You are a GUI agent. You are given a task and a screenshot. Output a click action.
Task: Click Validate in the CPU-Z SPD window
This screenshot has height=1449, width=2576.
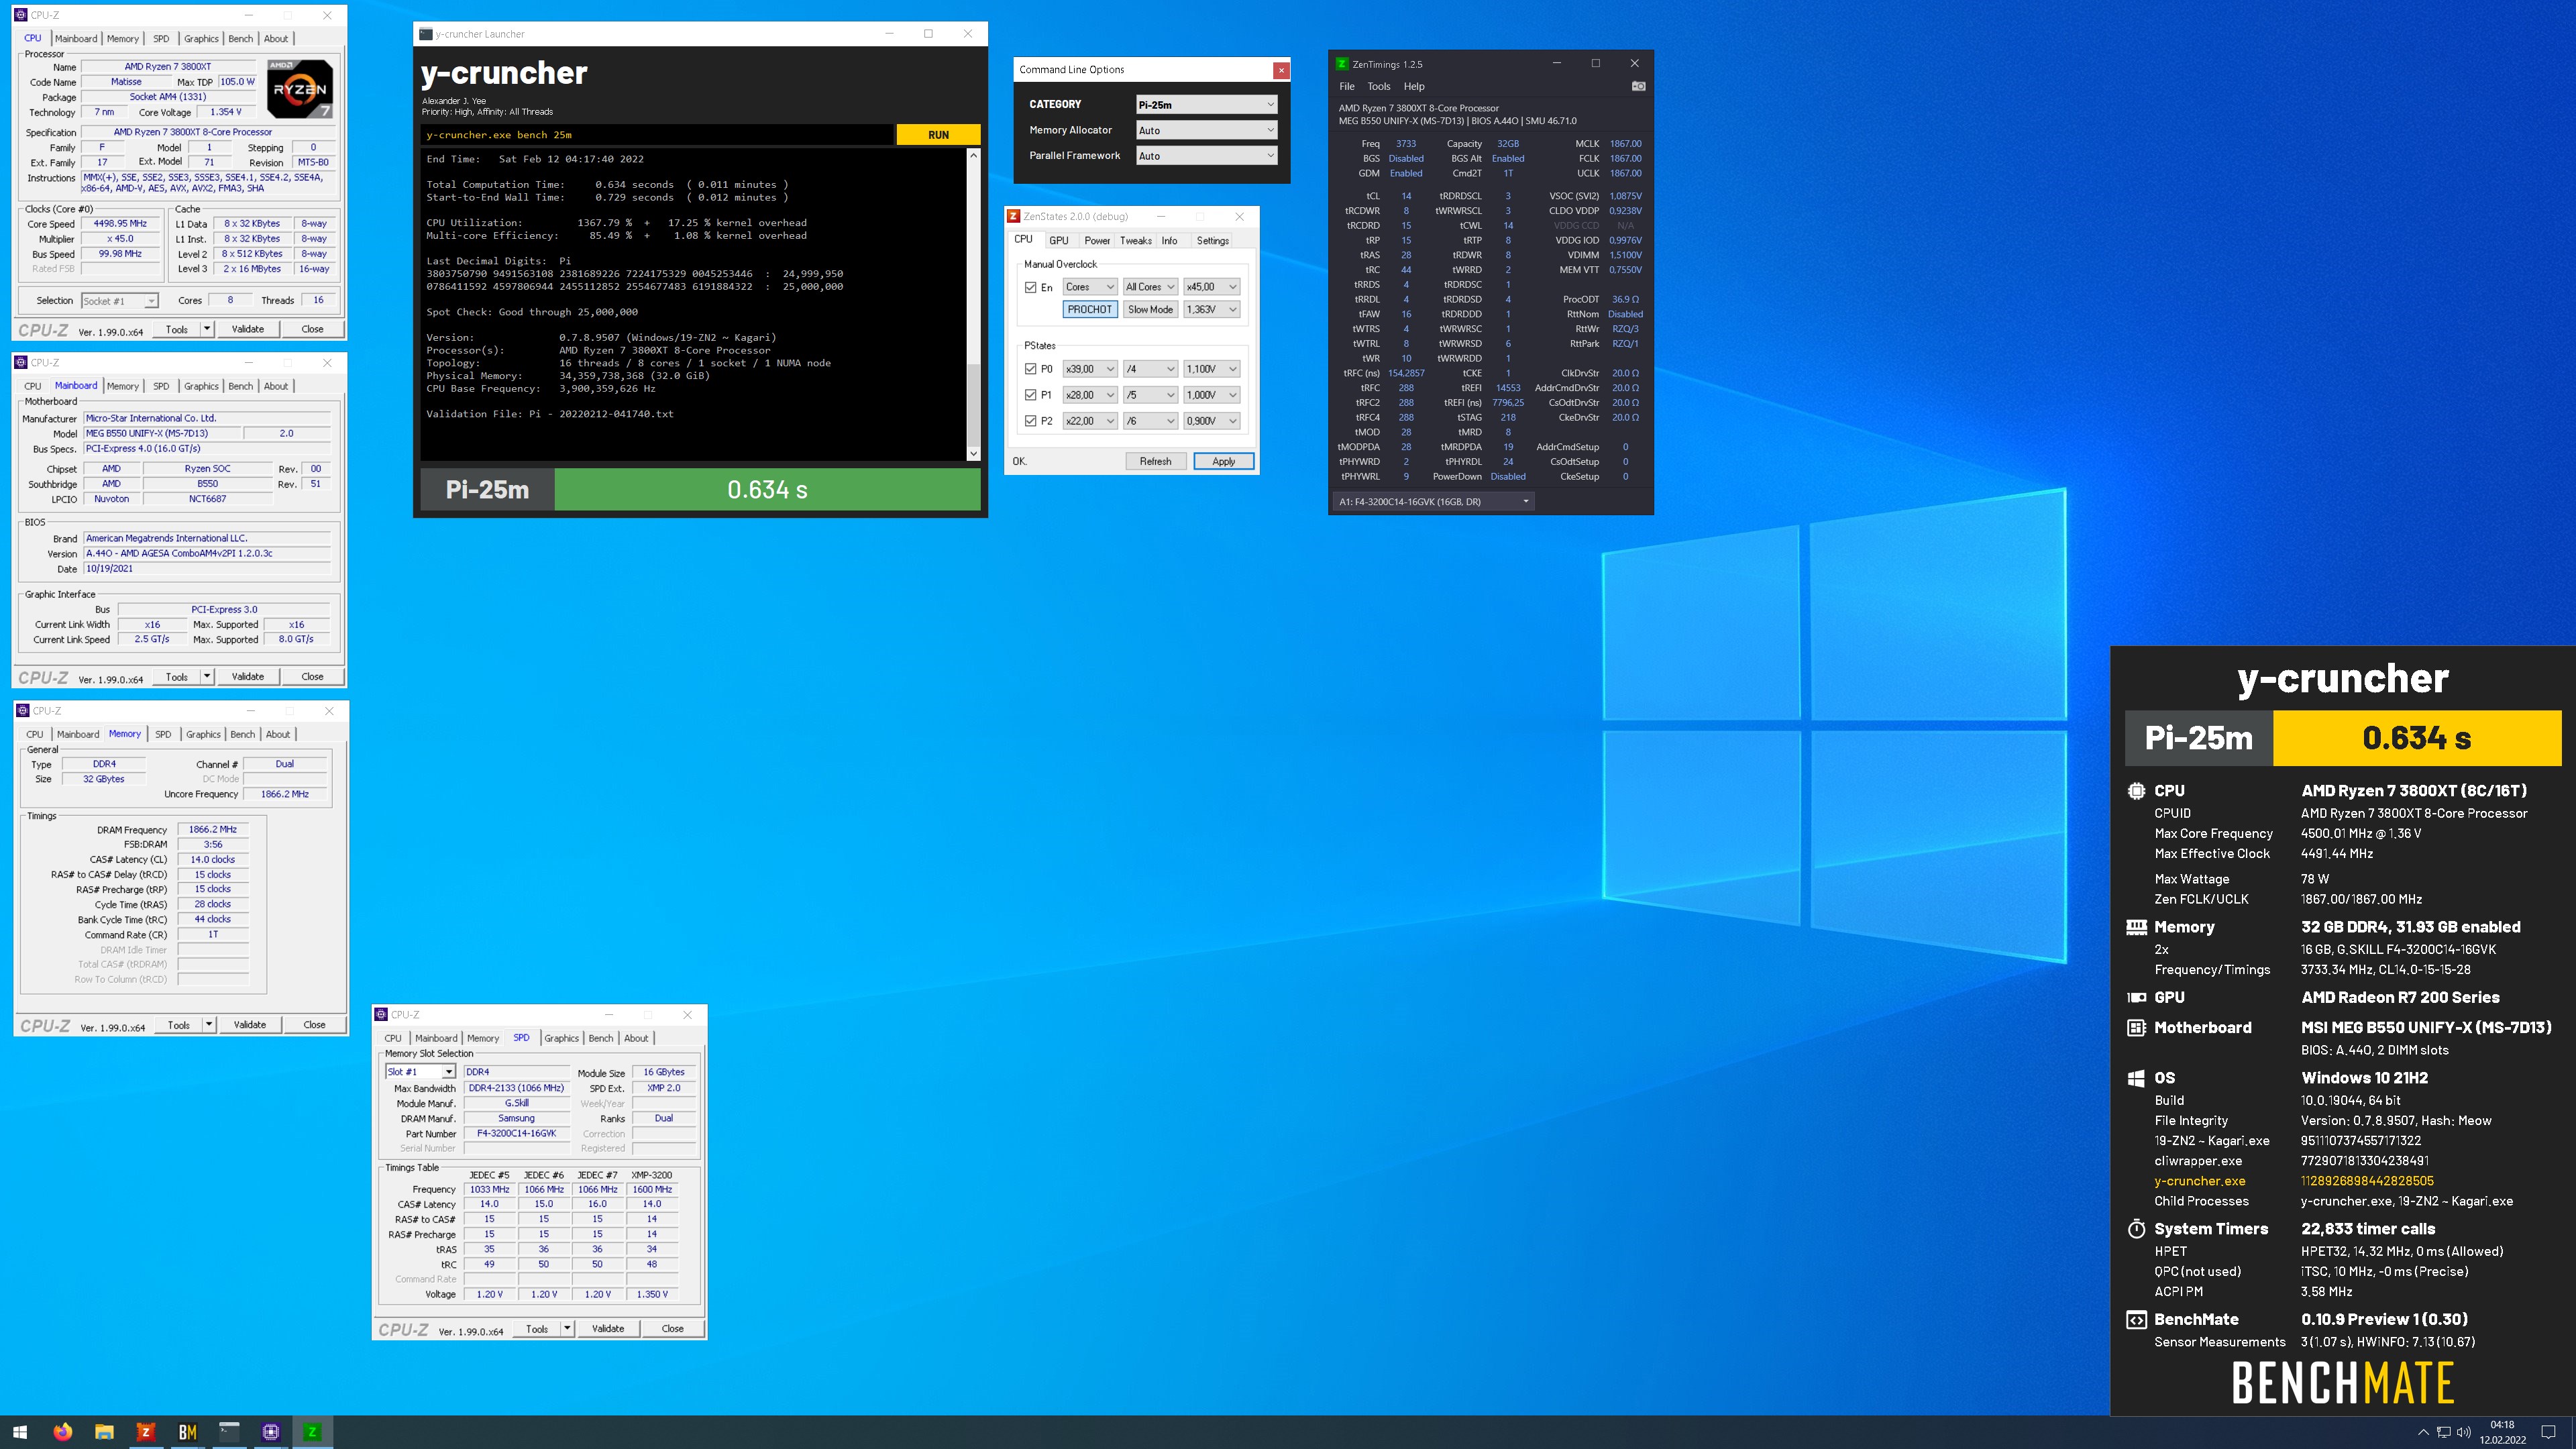click(607, 1329)
